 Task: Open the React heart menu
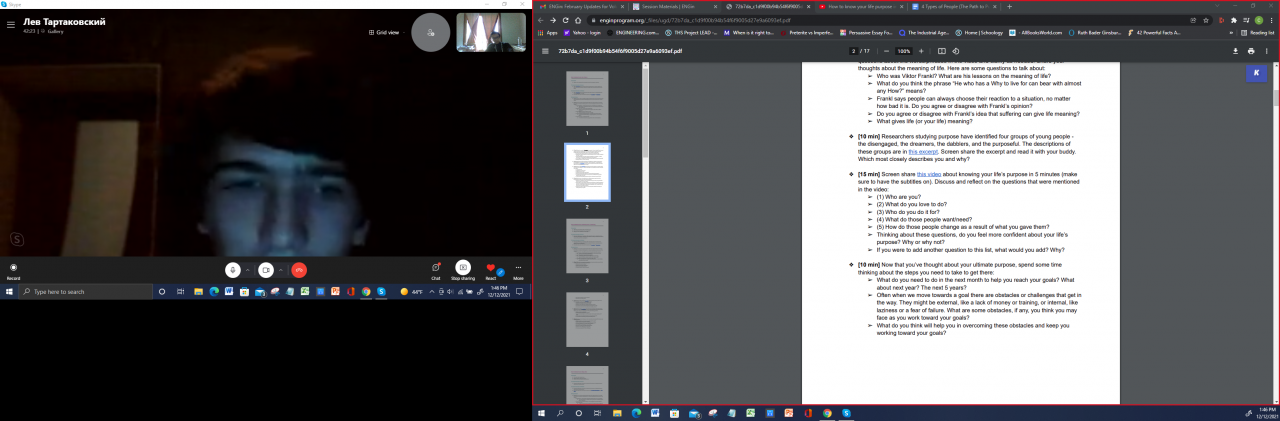coord(491,268)
